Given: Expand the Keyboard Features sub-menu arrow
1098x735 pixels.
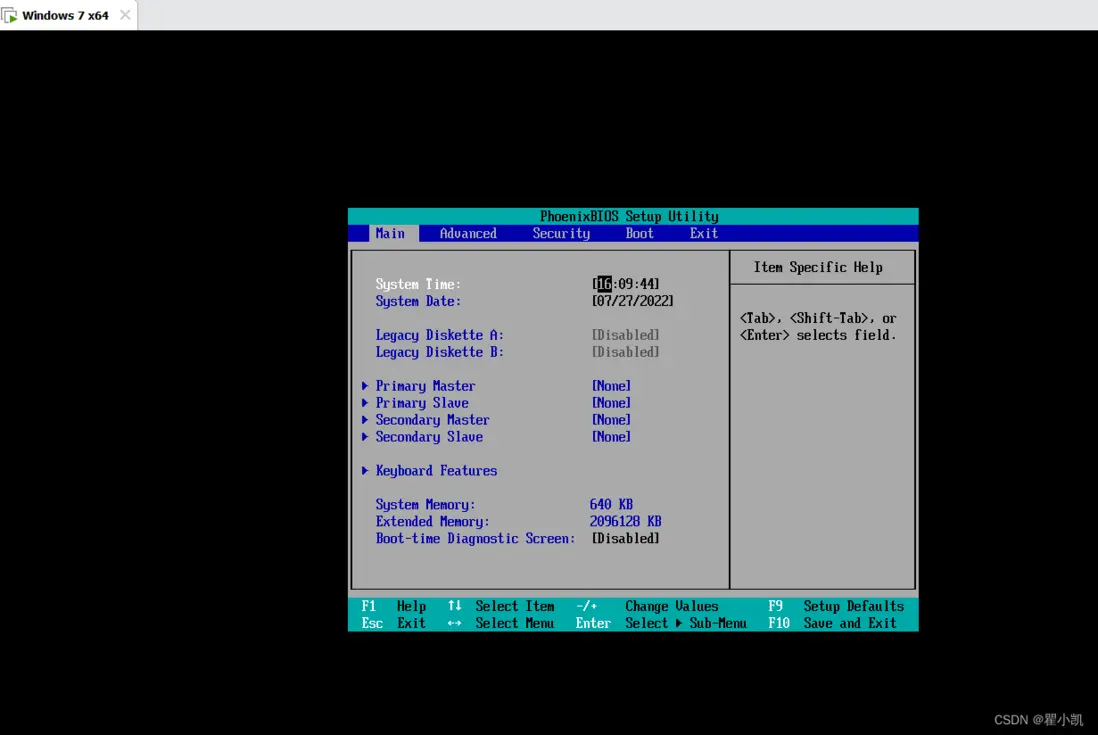Looking at the screenshot, I should point(365,470).
